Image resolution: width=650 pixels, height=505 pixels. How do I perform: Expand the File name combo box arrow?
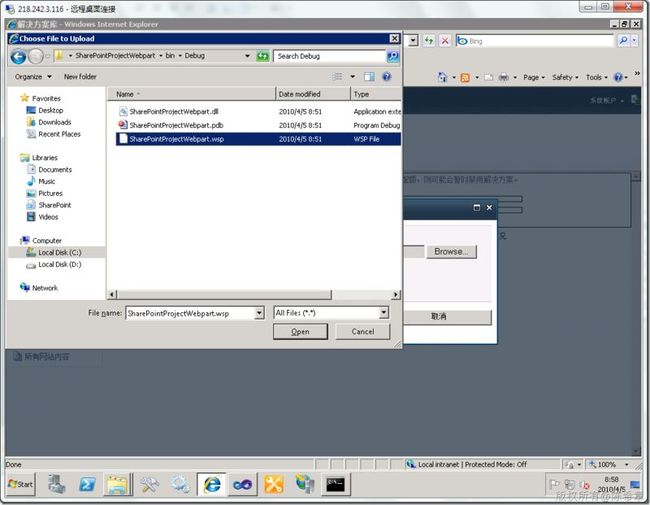tap(259, 313)
